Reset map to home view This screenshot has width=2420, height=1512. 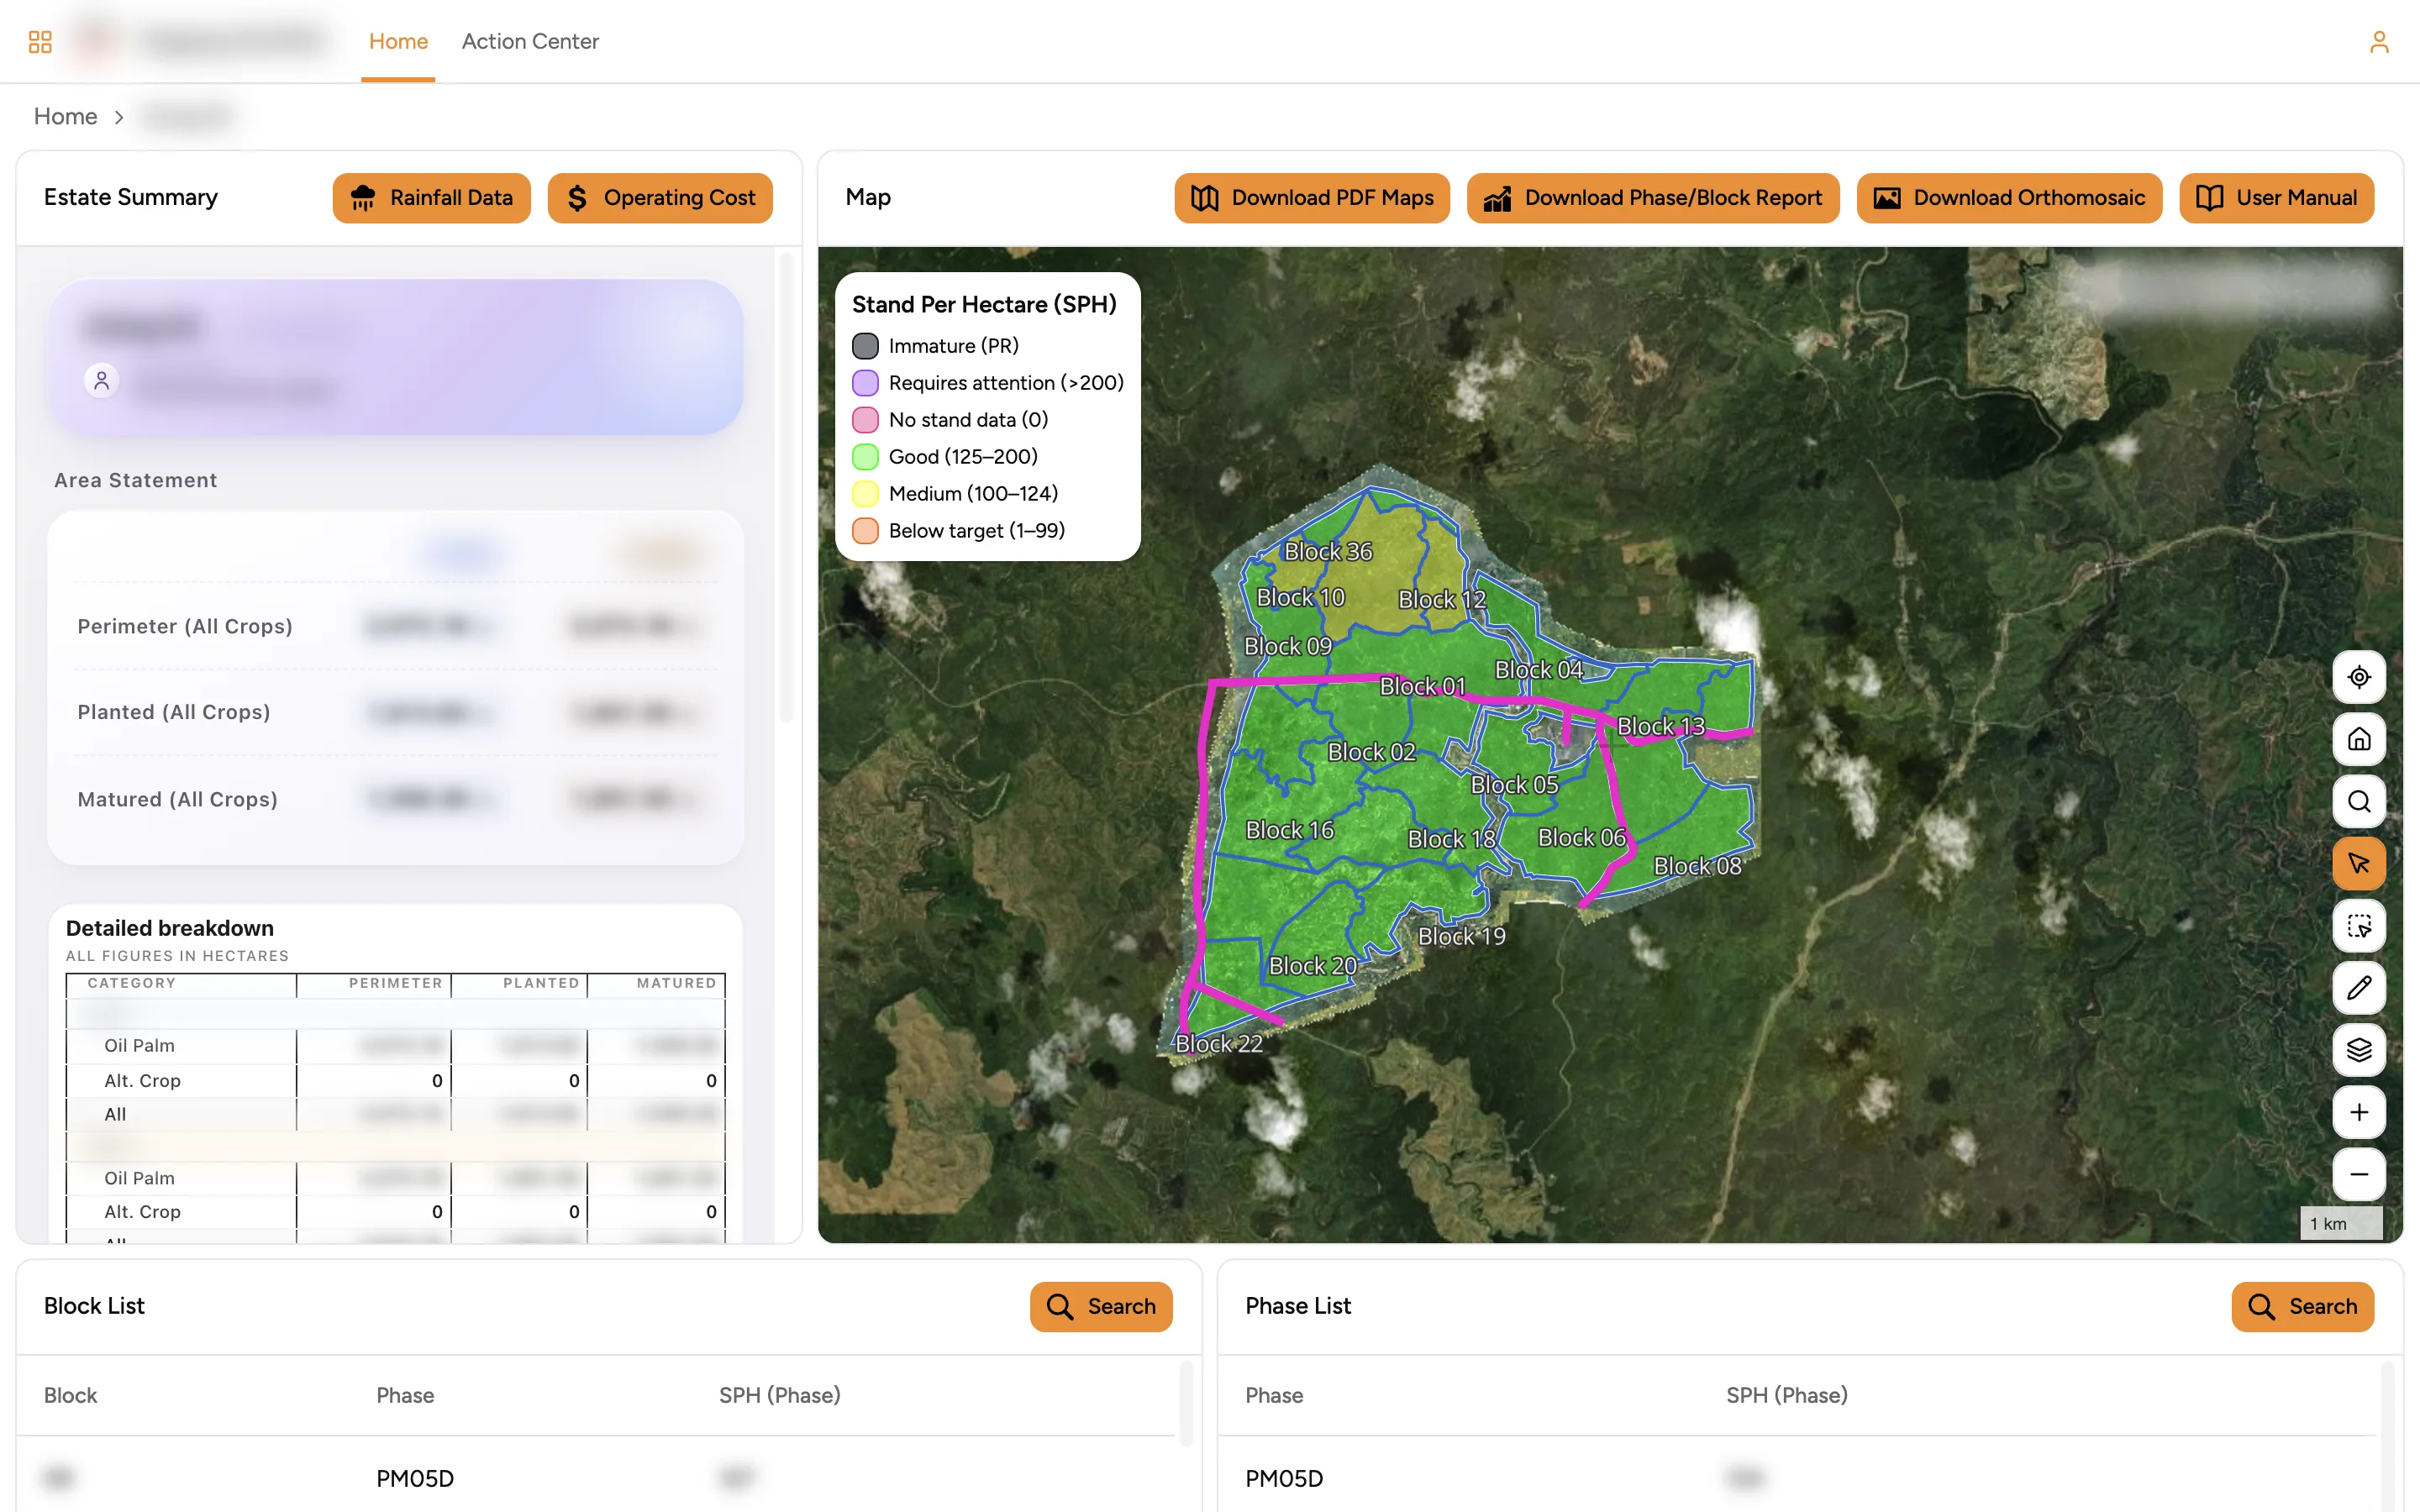(2358, 739)
